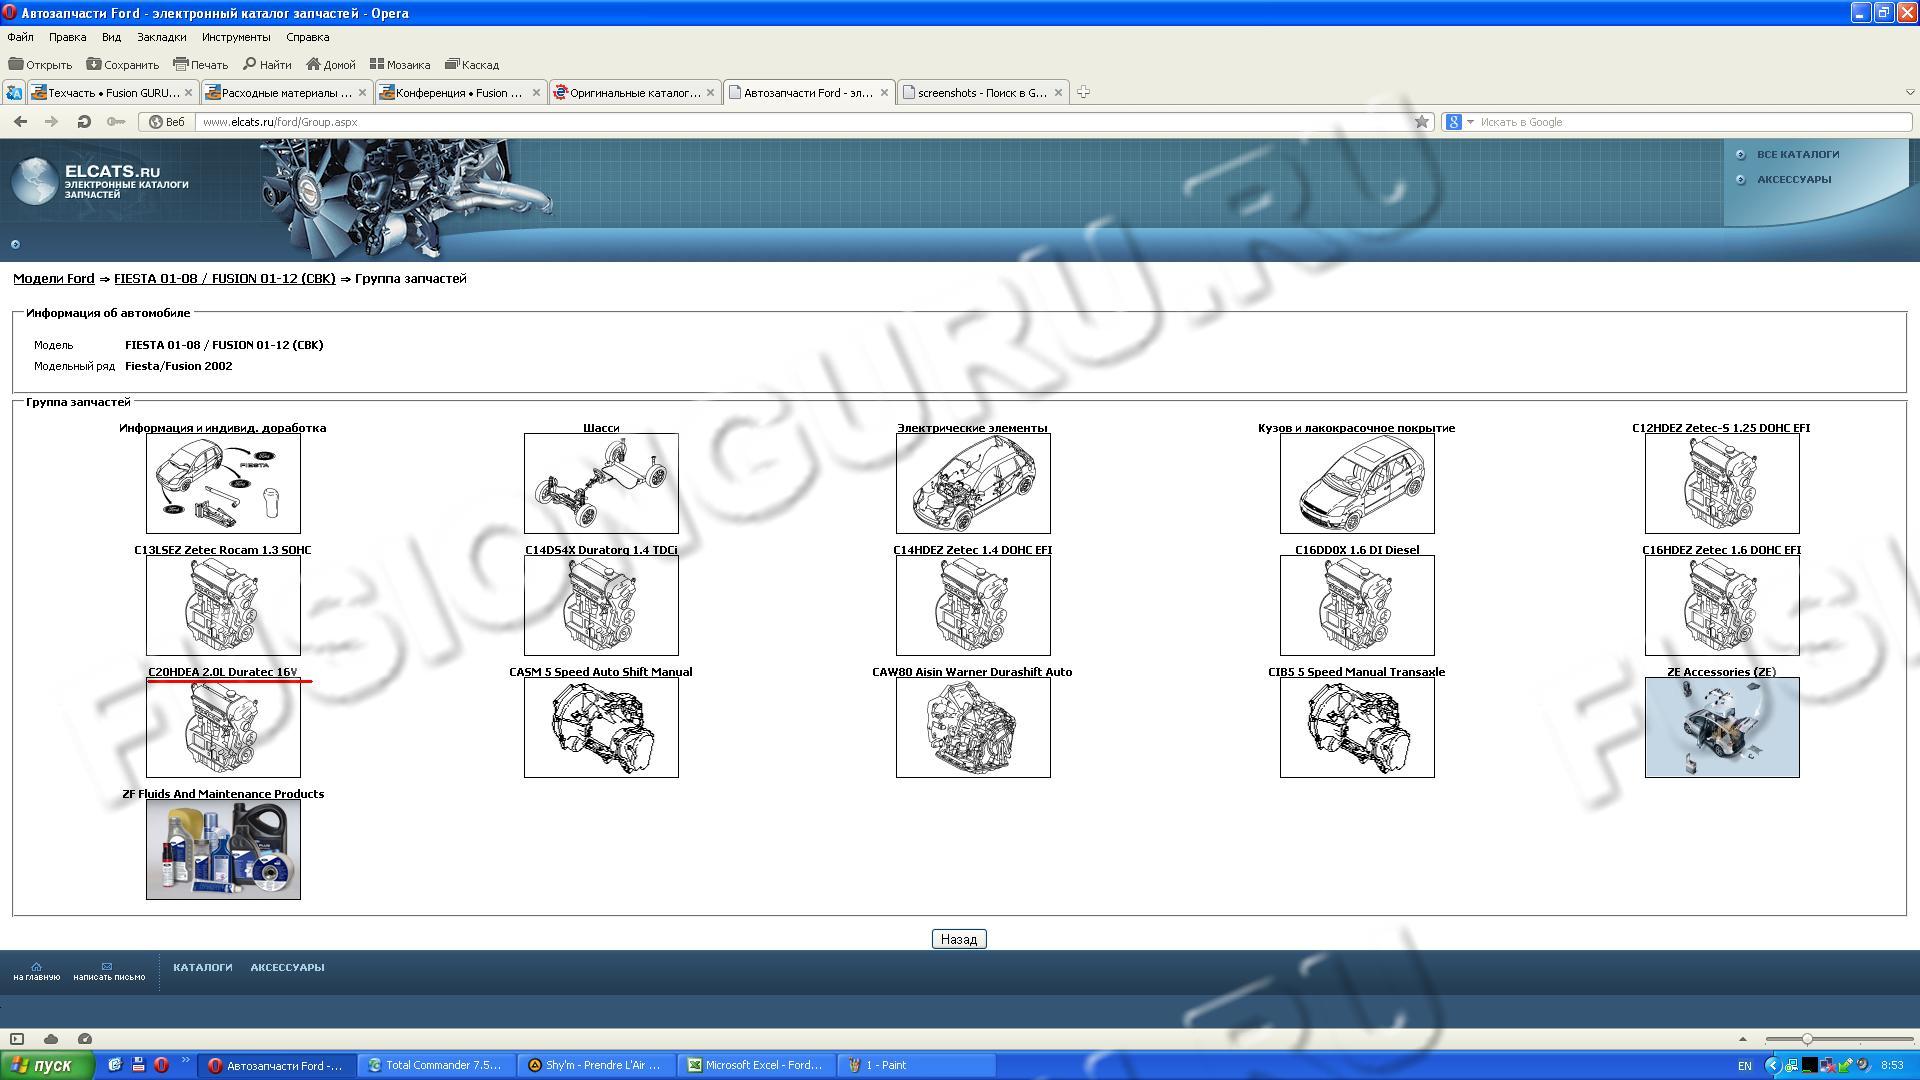Open the Закладки menu
The image size is (1920, 1080).
pos(161,37)
